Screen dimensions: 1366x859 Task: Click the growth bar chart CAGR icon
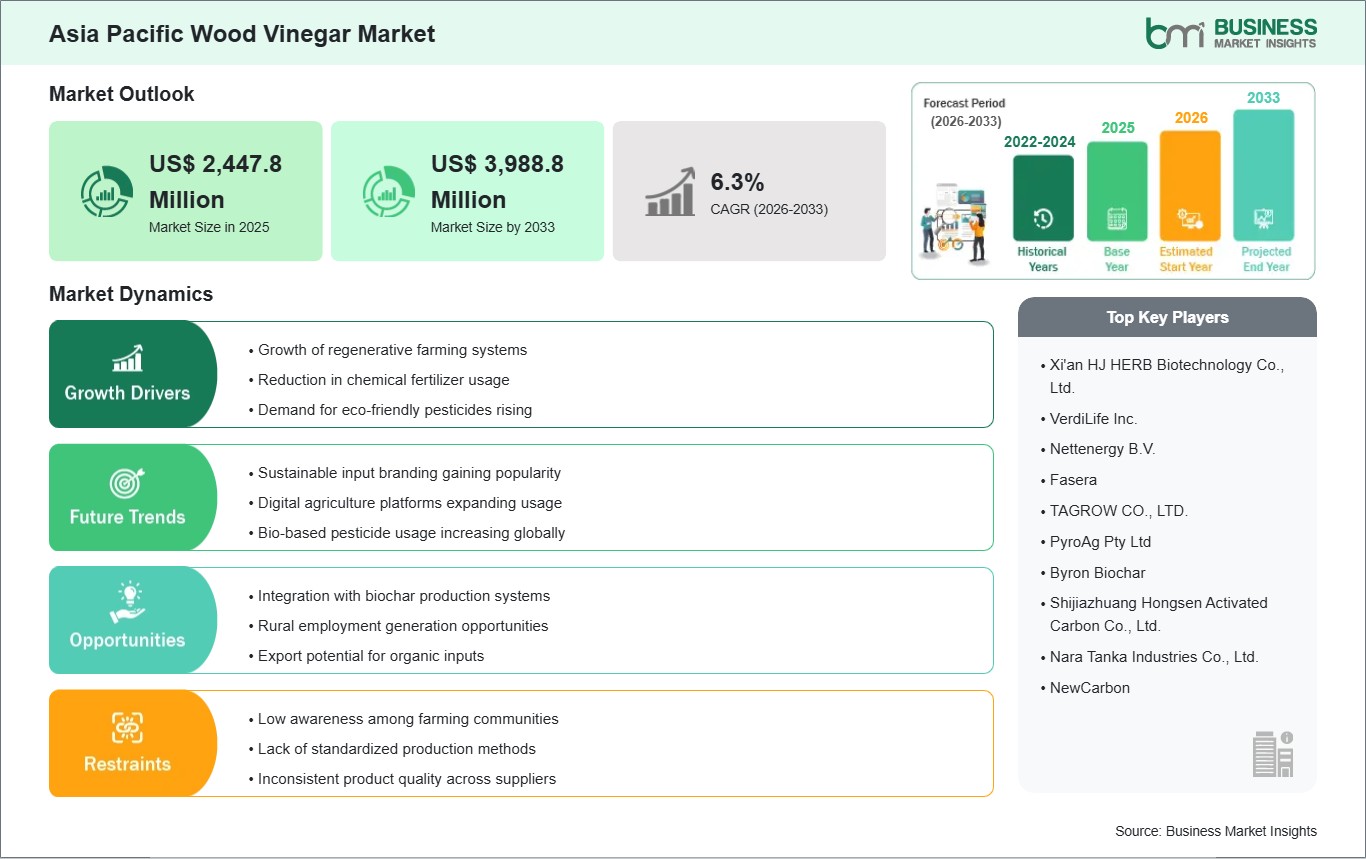671,192
